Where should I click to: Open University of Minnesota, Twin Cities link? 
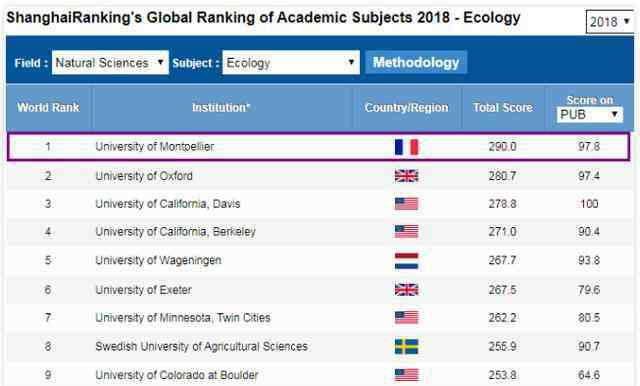pyautogui.click(x=183, y=317)
